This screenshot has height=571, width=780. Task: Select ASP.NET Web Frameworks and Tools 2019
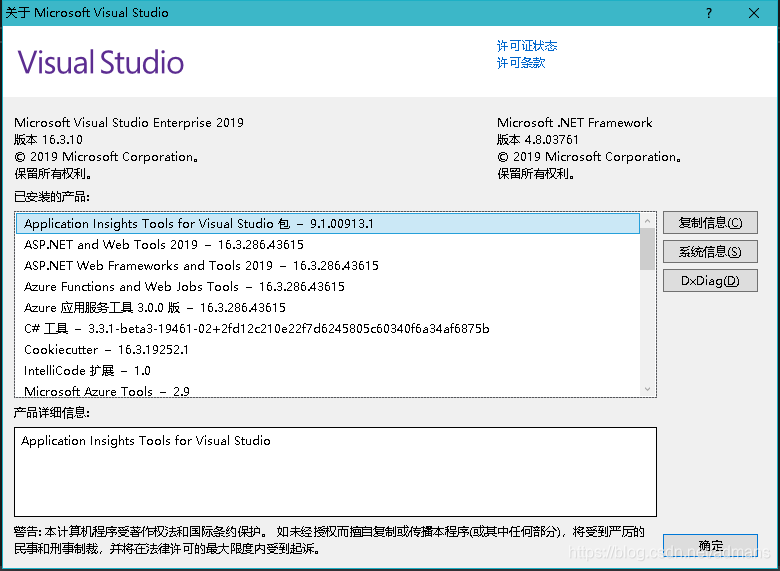tap(328, 265)
